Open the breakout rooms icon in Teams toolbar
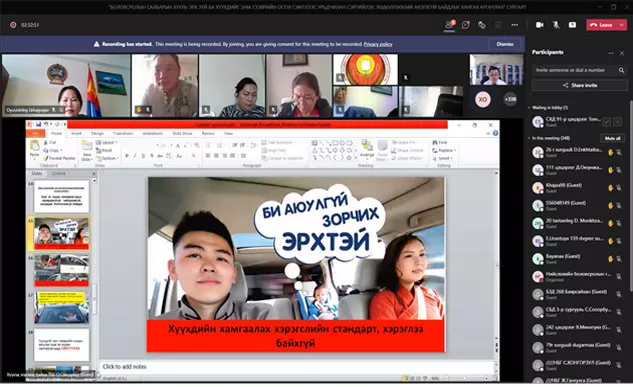 click(x=482, y=25)
